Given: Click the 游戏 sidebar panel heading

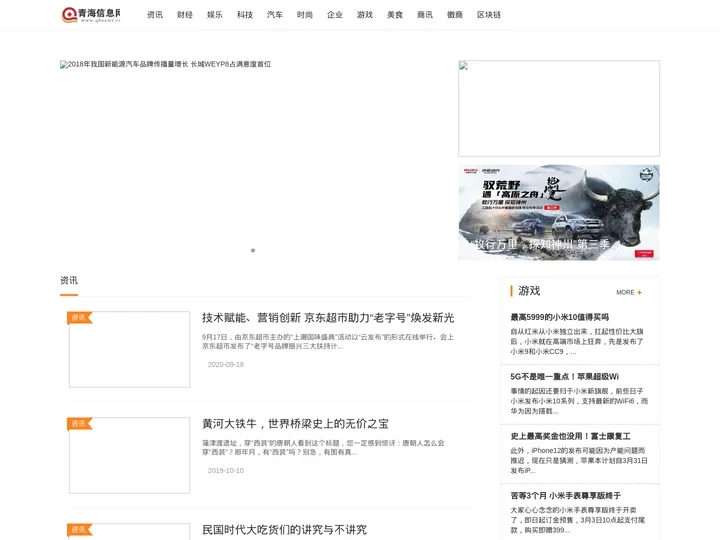Looking at the screenshot, I should pos(529,291).
